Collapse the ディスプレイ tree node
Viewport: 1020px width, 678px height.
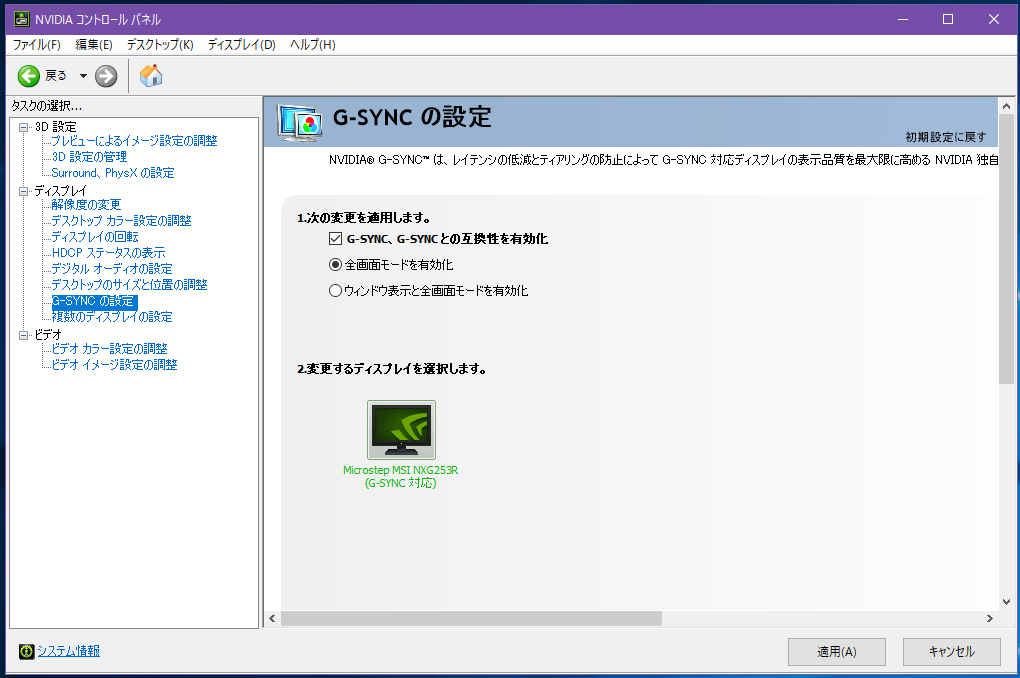[x=24, y=191]
